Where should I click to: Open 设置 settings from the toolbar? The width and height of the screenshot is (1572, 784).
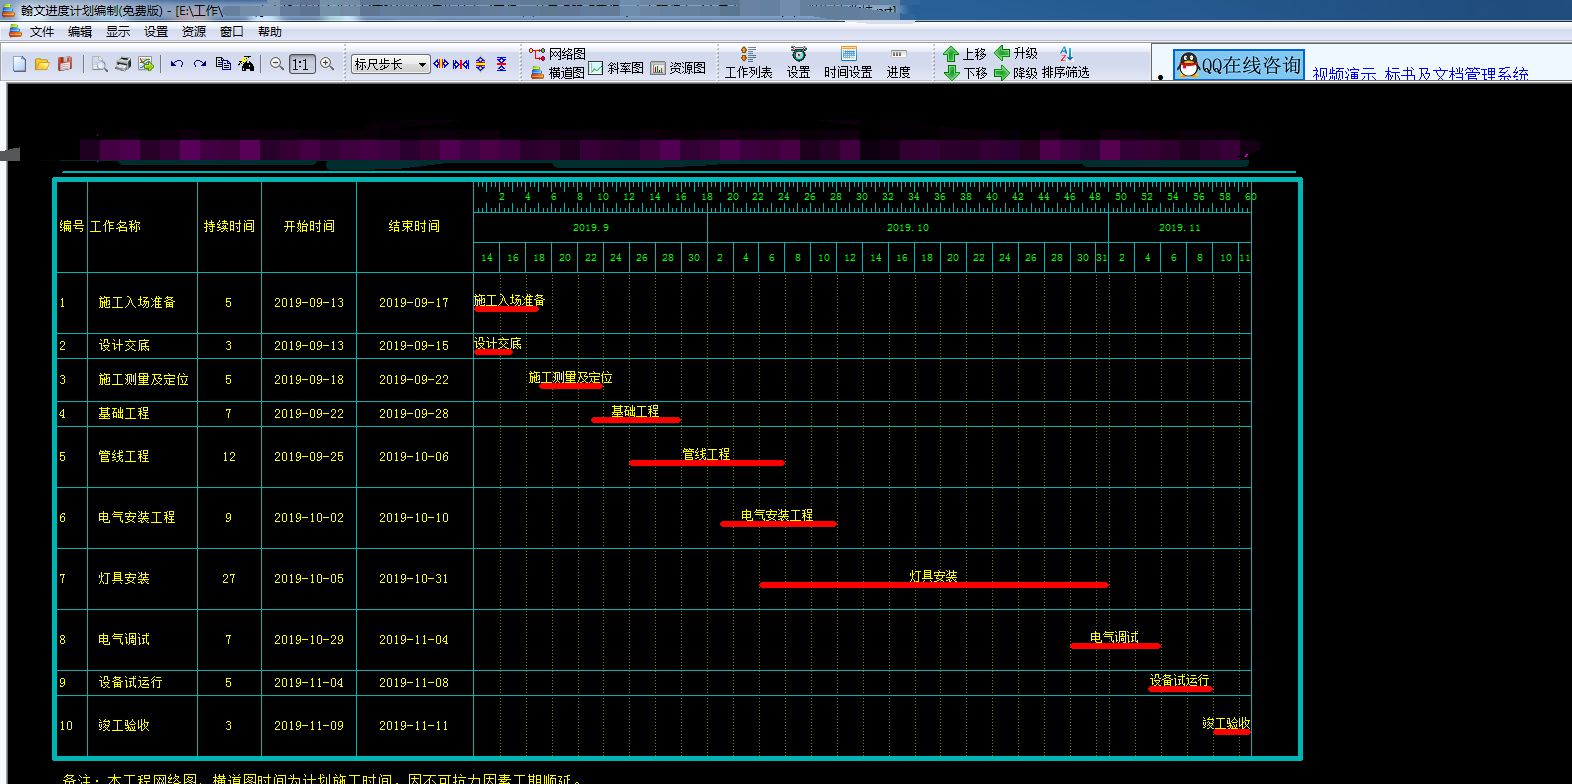pyautogui.click(x=798, y=63)
